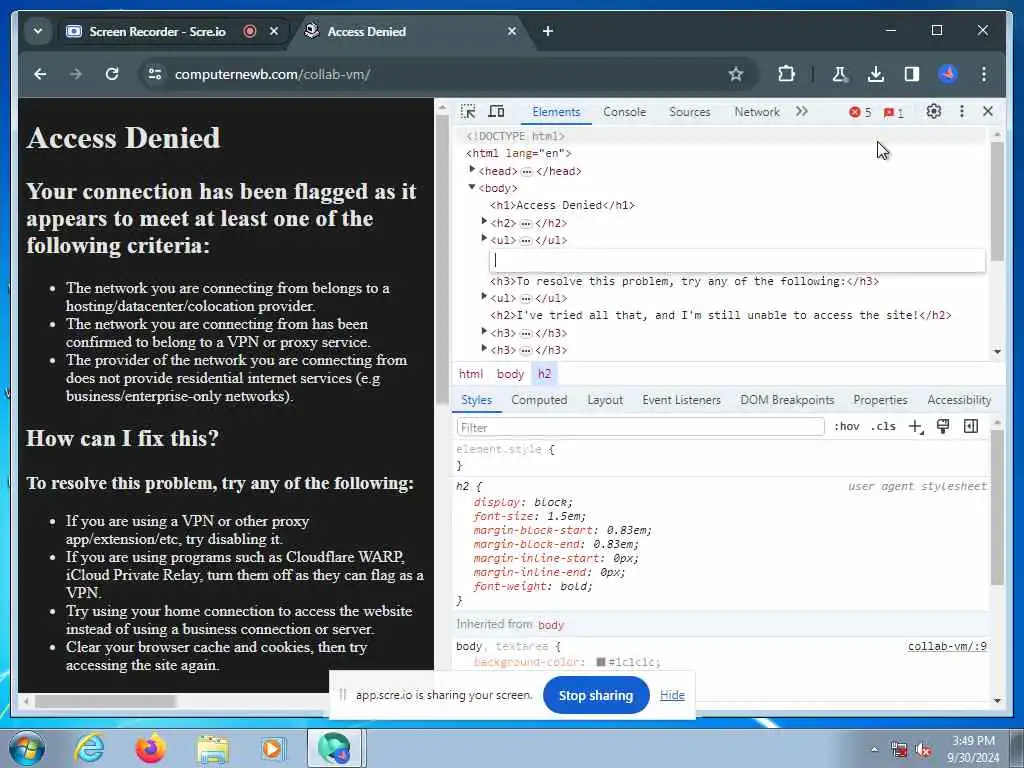Select the inspect element picker tool
The image size is (1024, 768).
click(468, 112)
